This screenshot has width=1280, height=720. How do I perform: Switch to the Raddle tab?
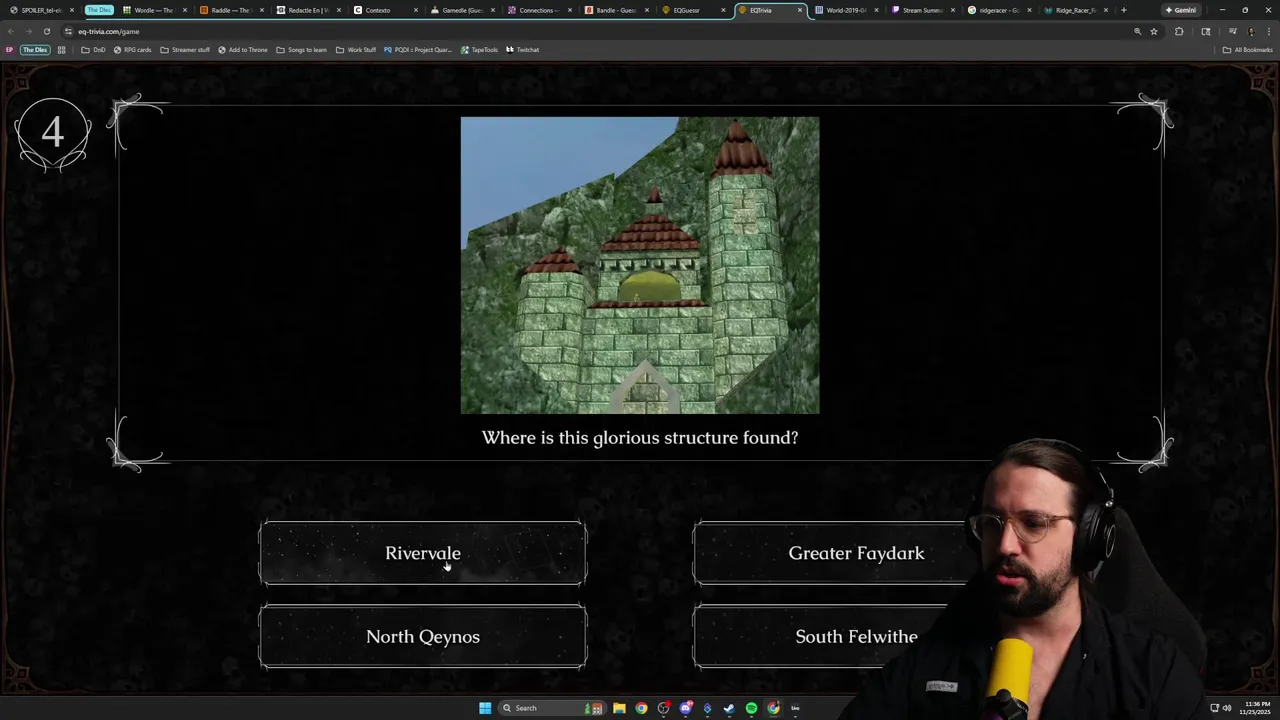pos(229,10)
